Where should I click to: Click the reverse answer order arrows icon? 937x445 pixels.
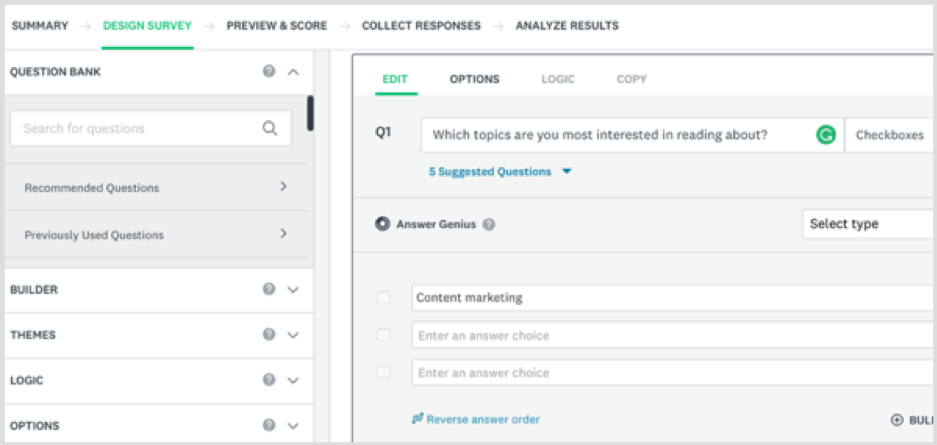pyautogui.click(x=418, y=419)
